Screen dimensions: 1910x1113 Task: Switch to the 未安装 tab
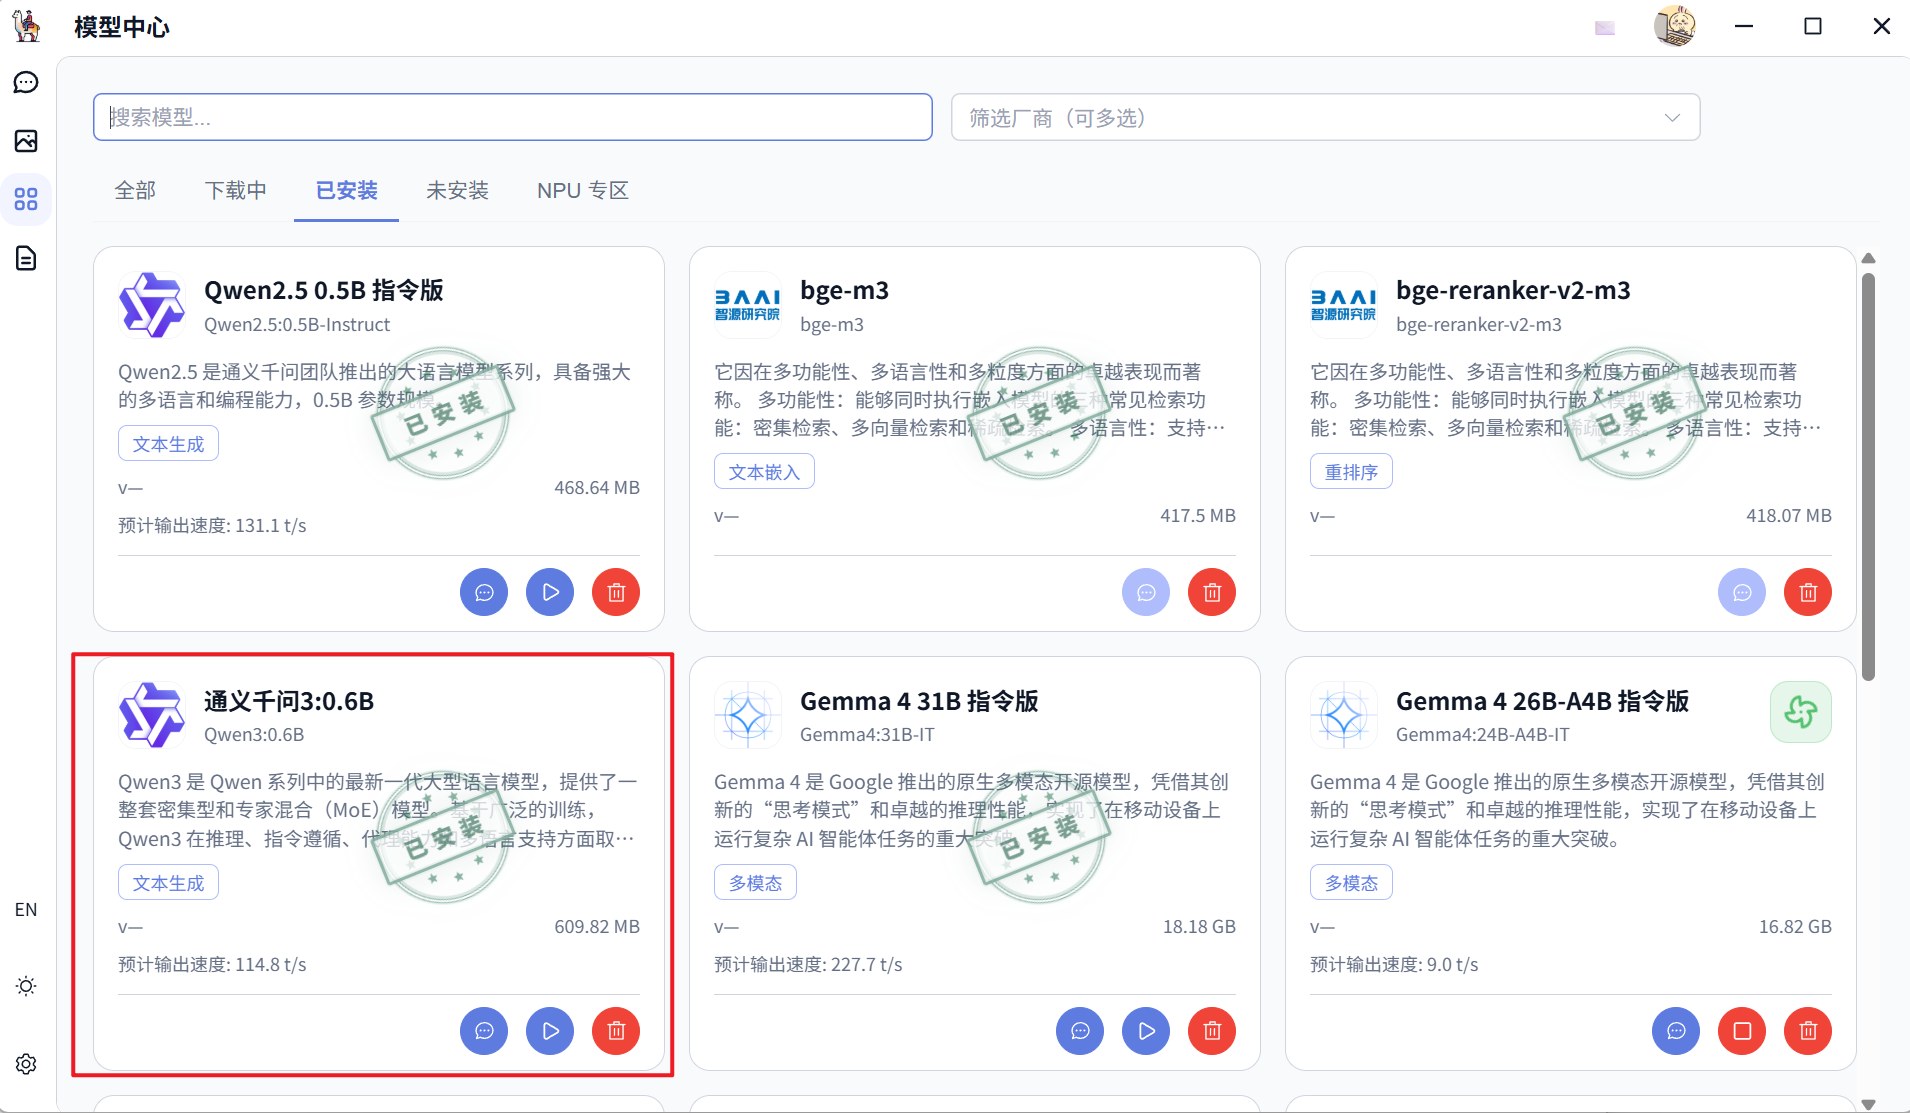pos(457,190)
